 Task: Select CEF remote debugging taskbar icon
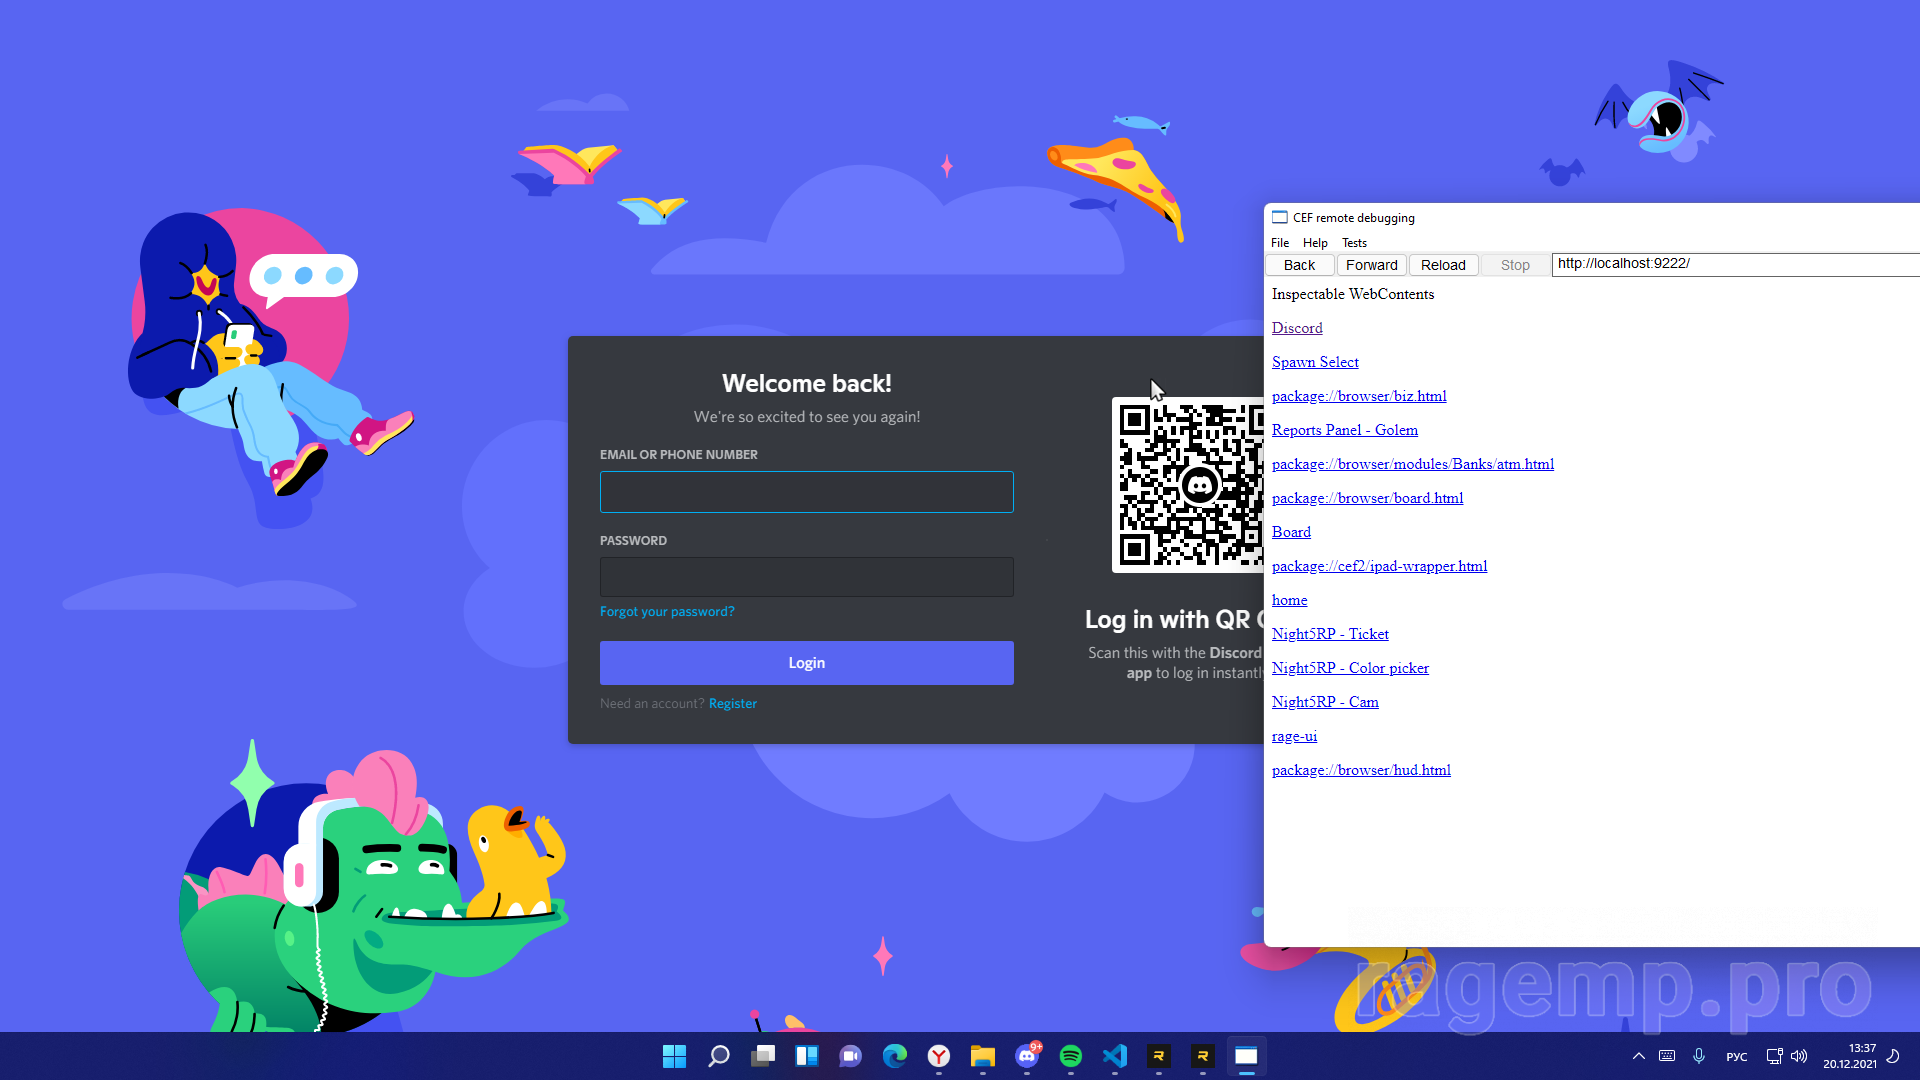point(1246,1056)
